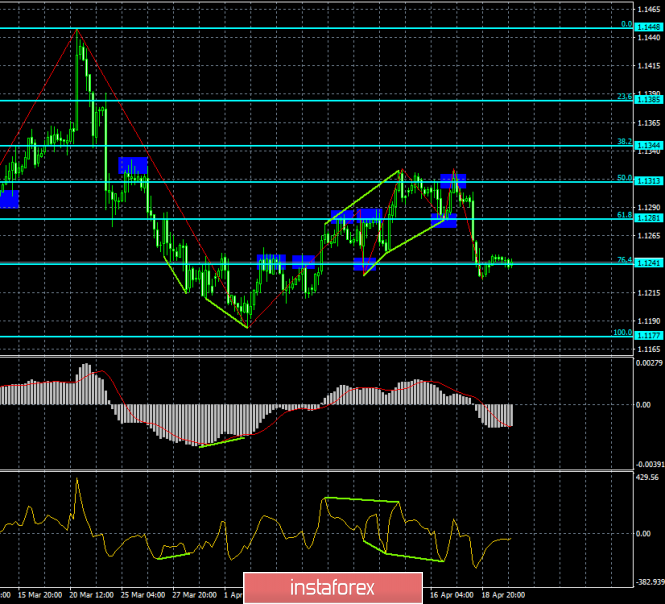Screen dimensions: 665x604
Task: Click the leftmost blue rectangle marker
Action: click(9, 199)
